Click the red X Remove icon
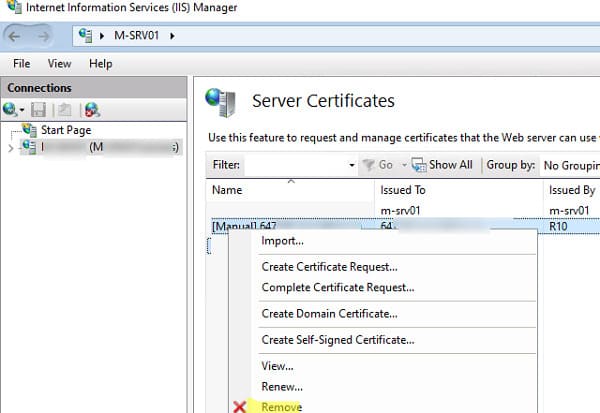600x413 pixels. (240, 407)
